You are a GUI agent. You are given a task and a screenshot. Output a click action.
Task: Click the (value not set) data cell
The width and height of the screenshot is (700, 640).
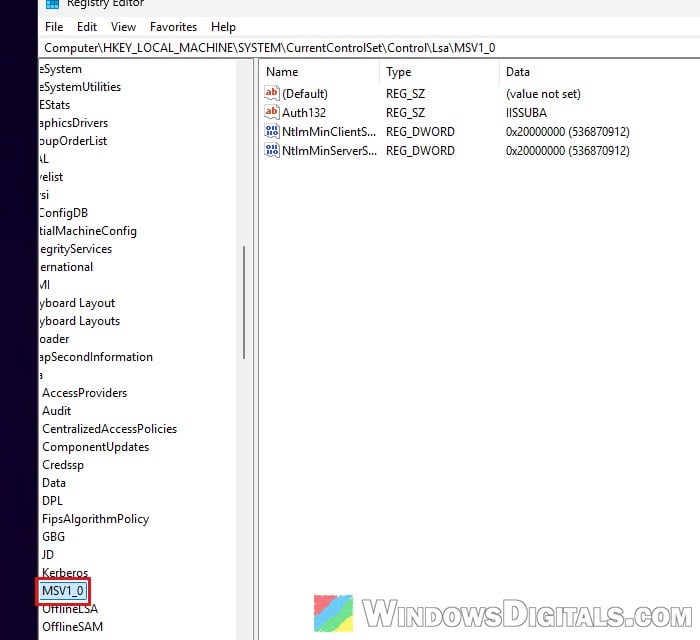[x=543, y=94]
